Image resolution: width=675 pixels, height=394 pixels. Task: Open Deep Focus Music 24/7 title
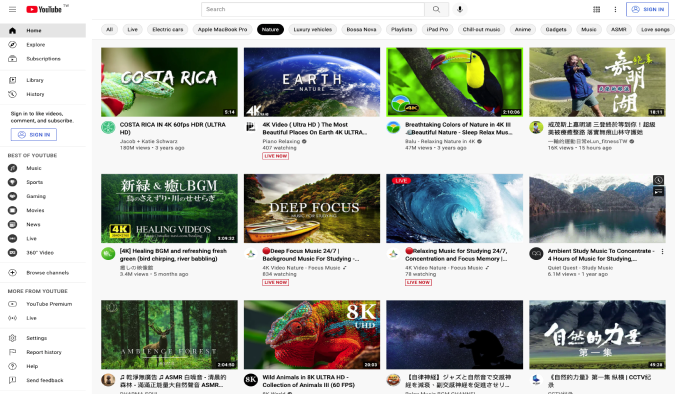coord(311,255)
